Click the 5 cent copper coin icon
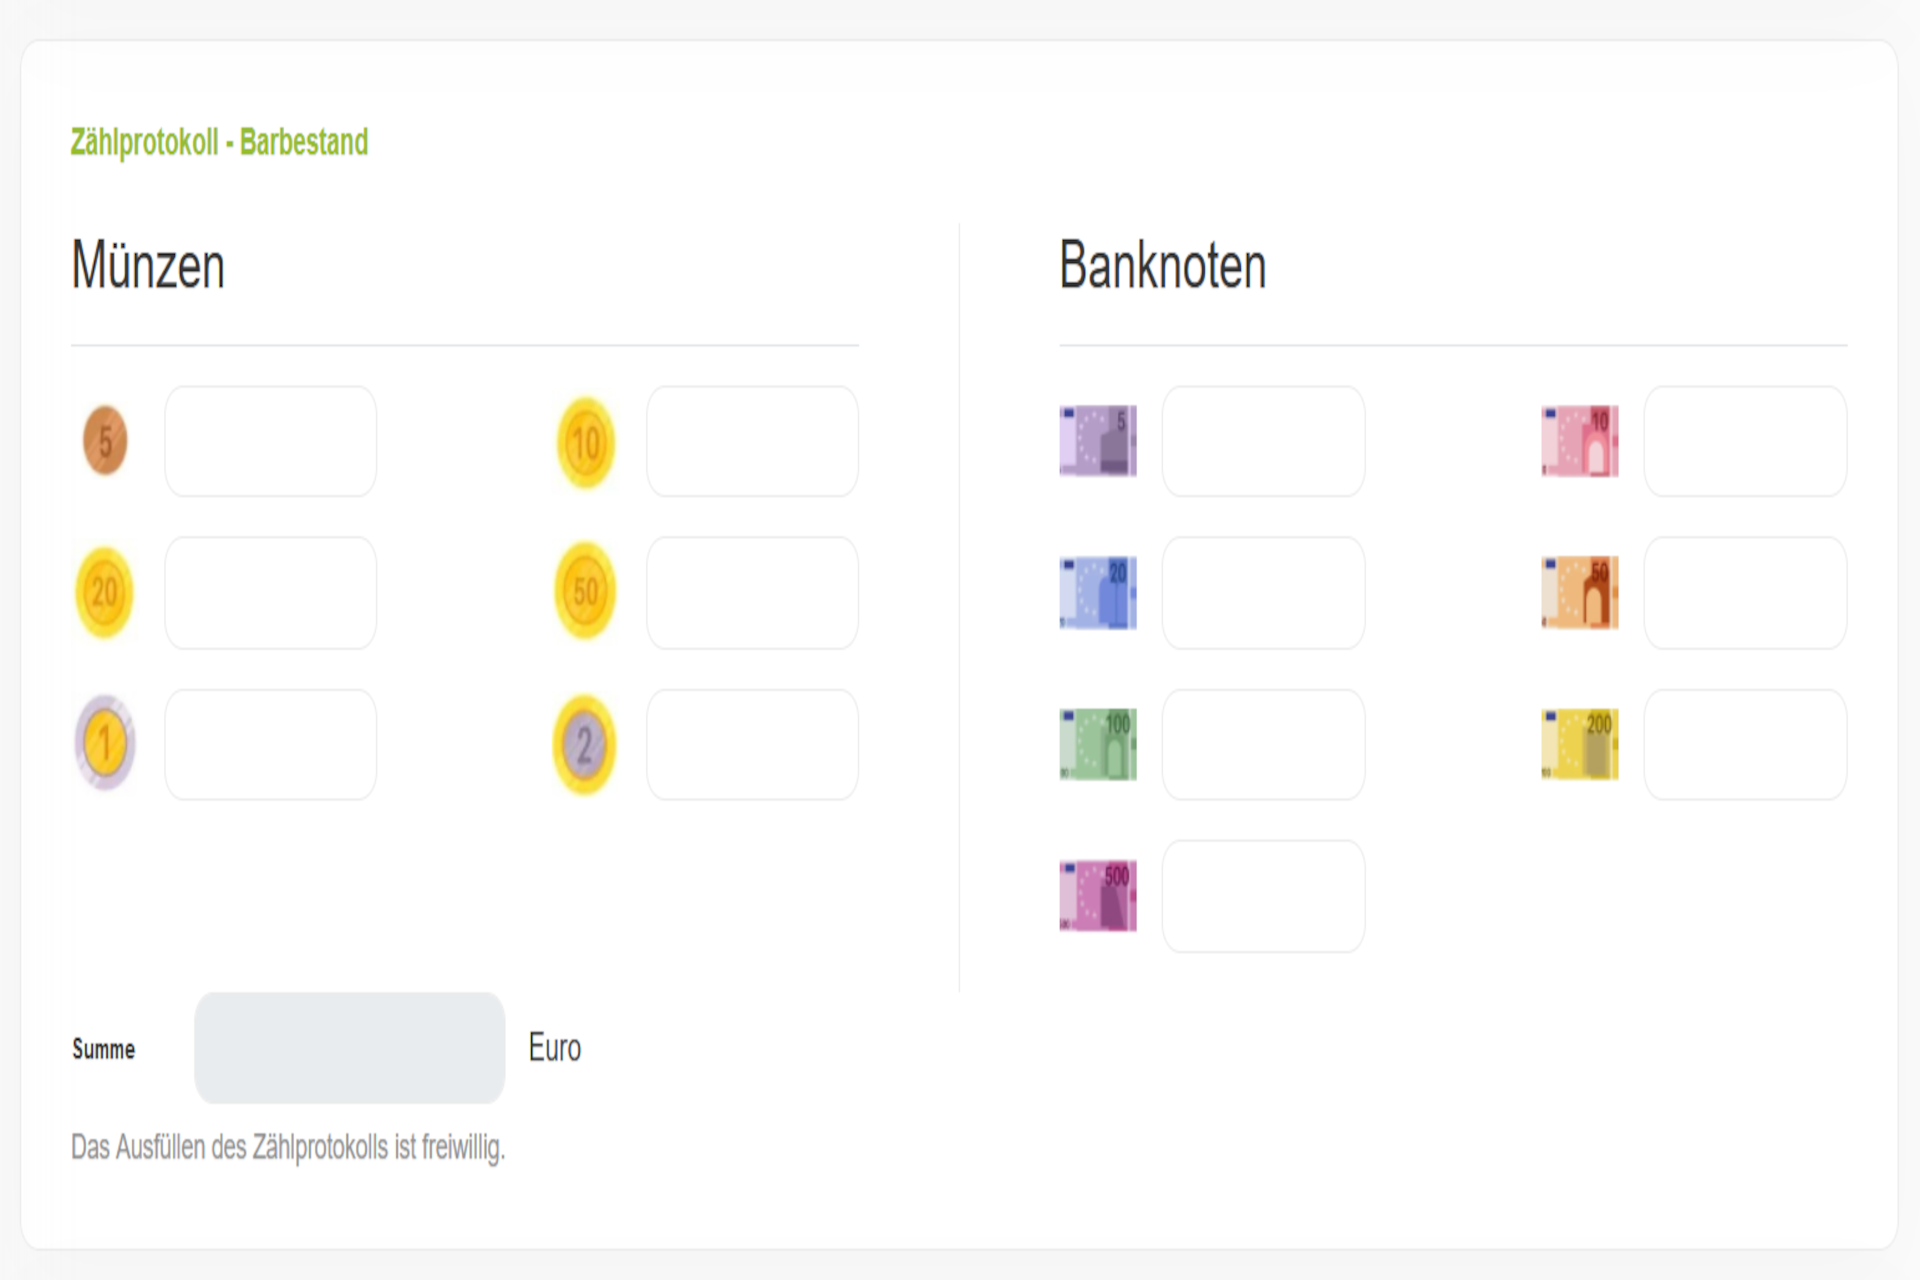1920x1280 pixels. (105, 440)
